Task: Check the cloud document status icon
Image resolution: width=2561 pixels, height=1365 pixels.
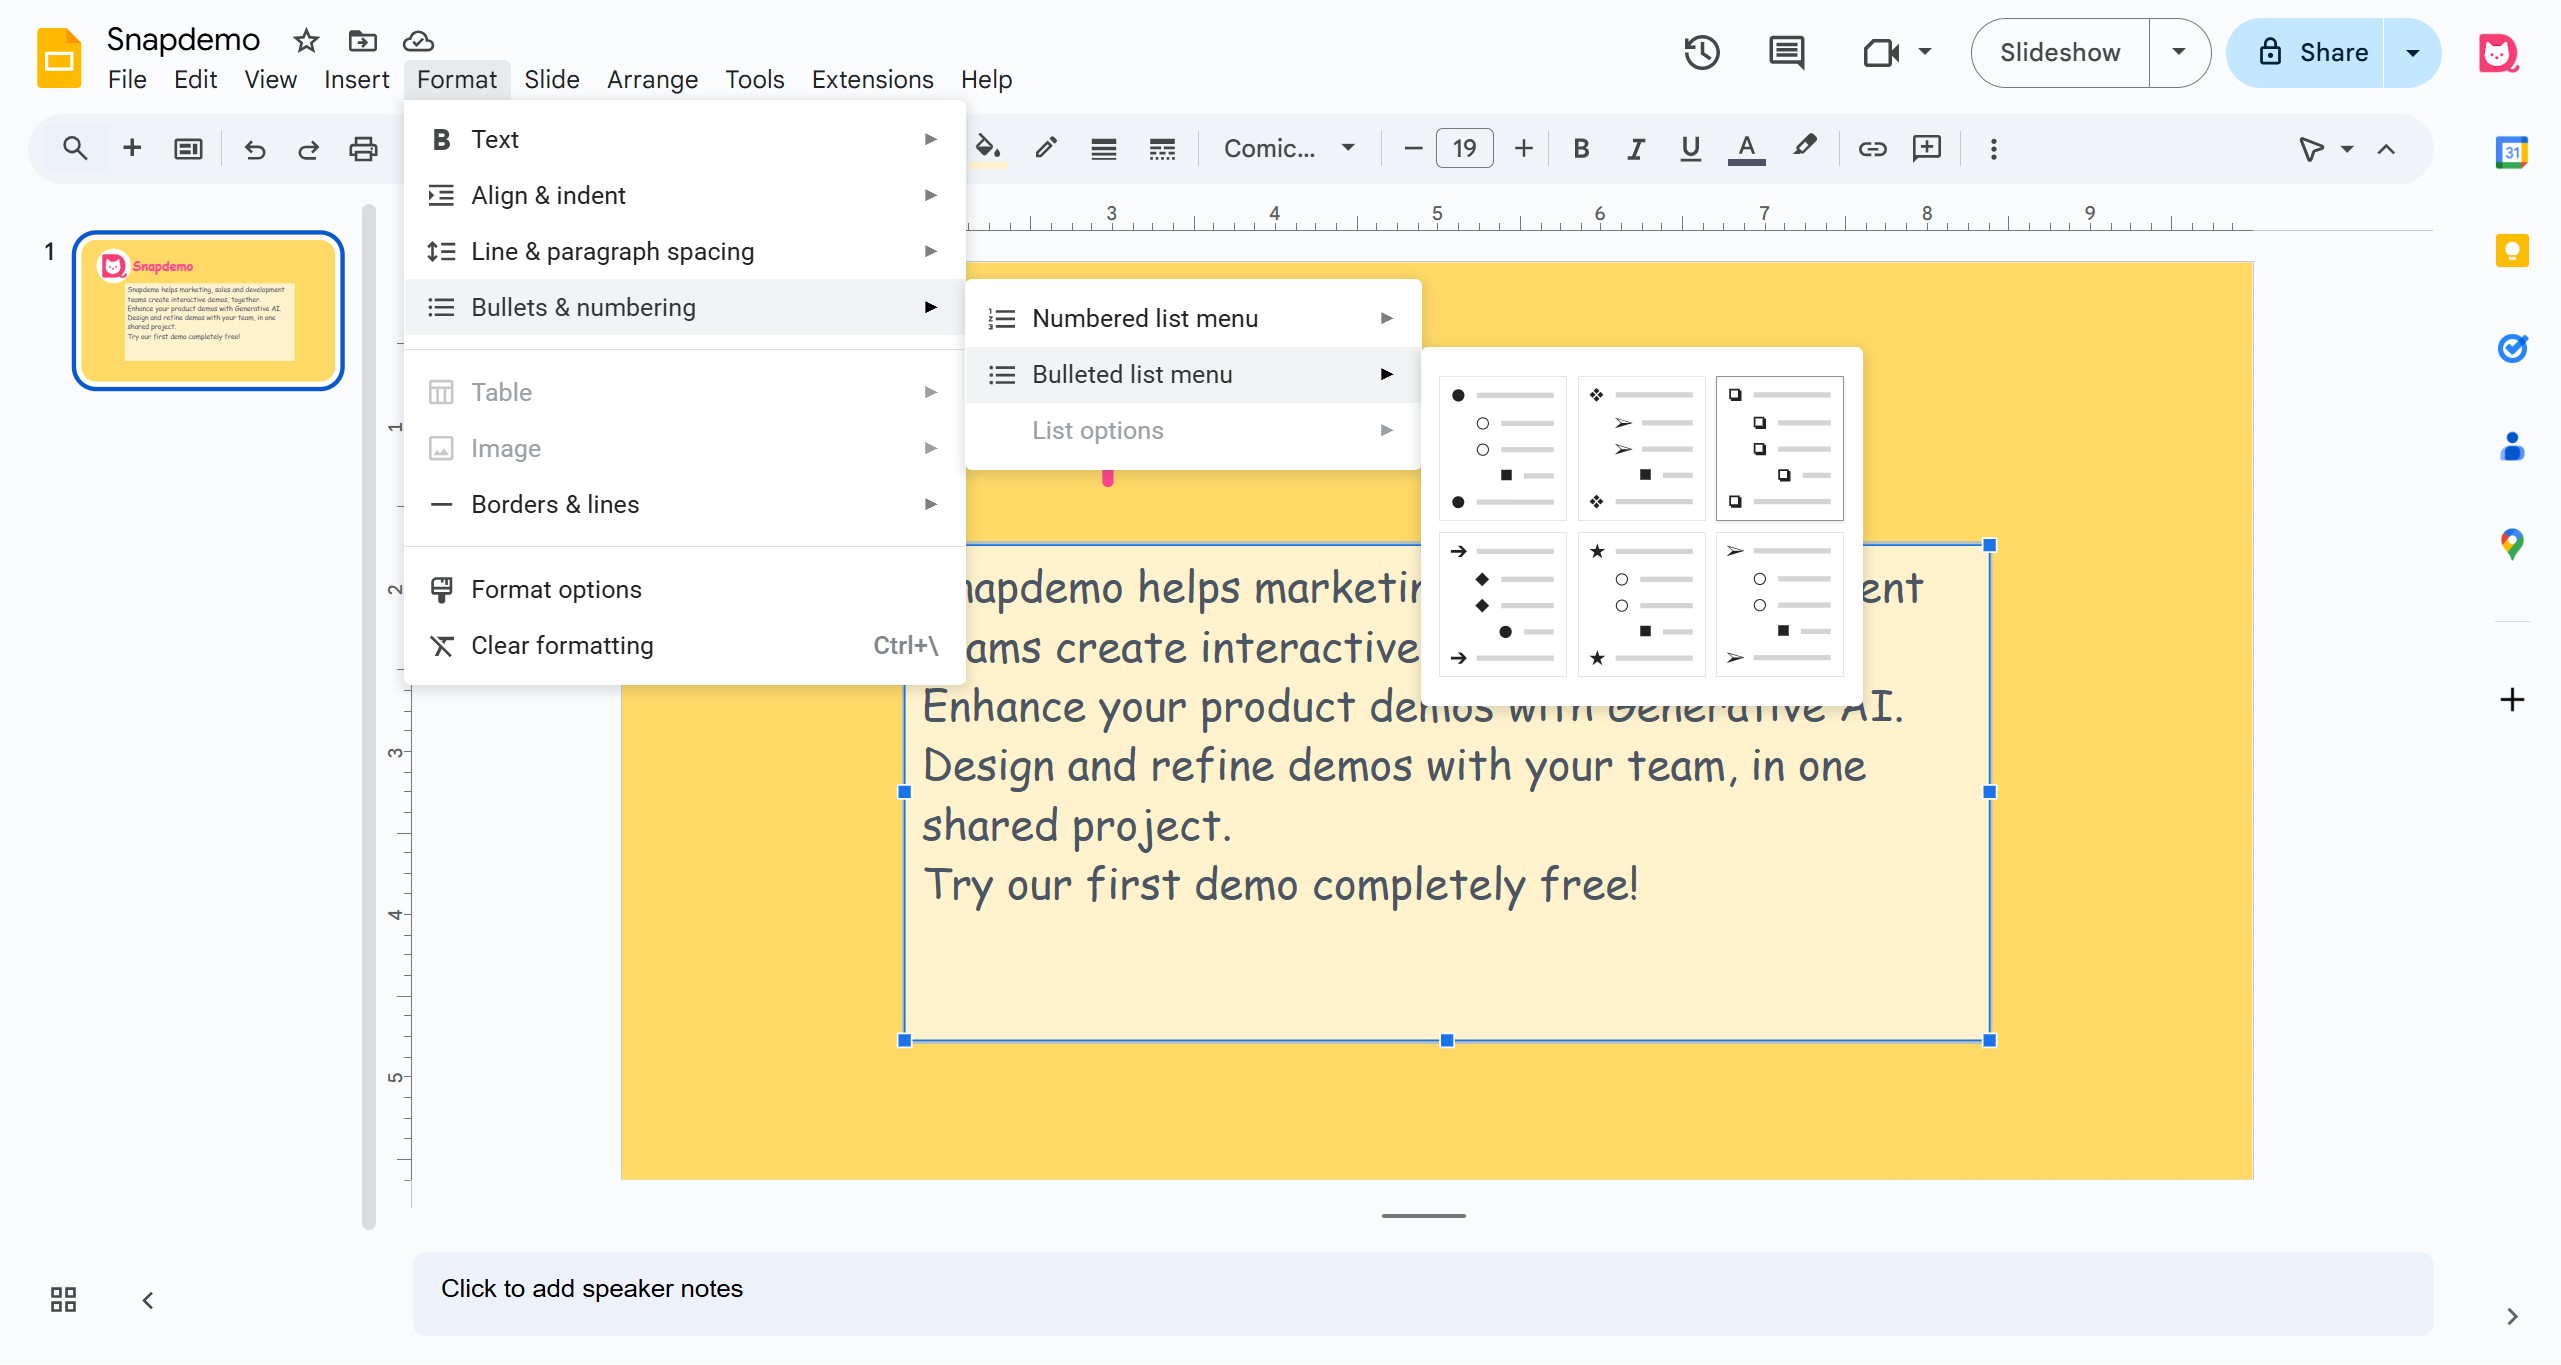Action: point(418,41)
